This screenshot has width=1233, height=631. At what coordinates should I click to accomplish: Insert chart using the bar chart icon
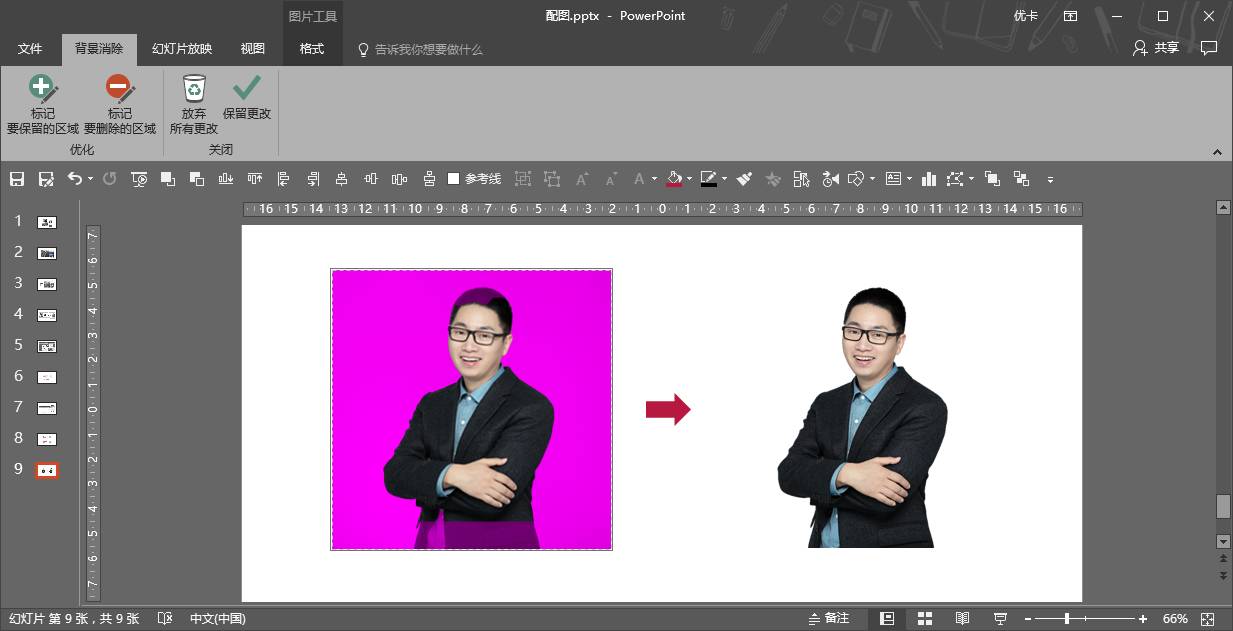tap(929, 179)
